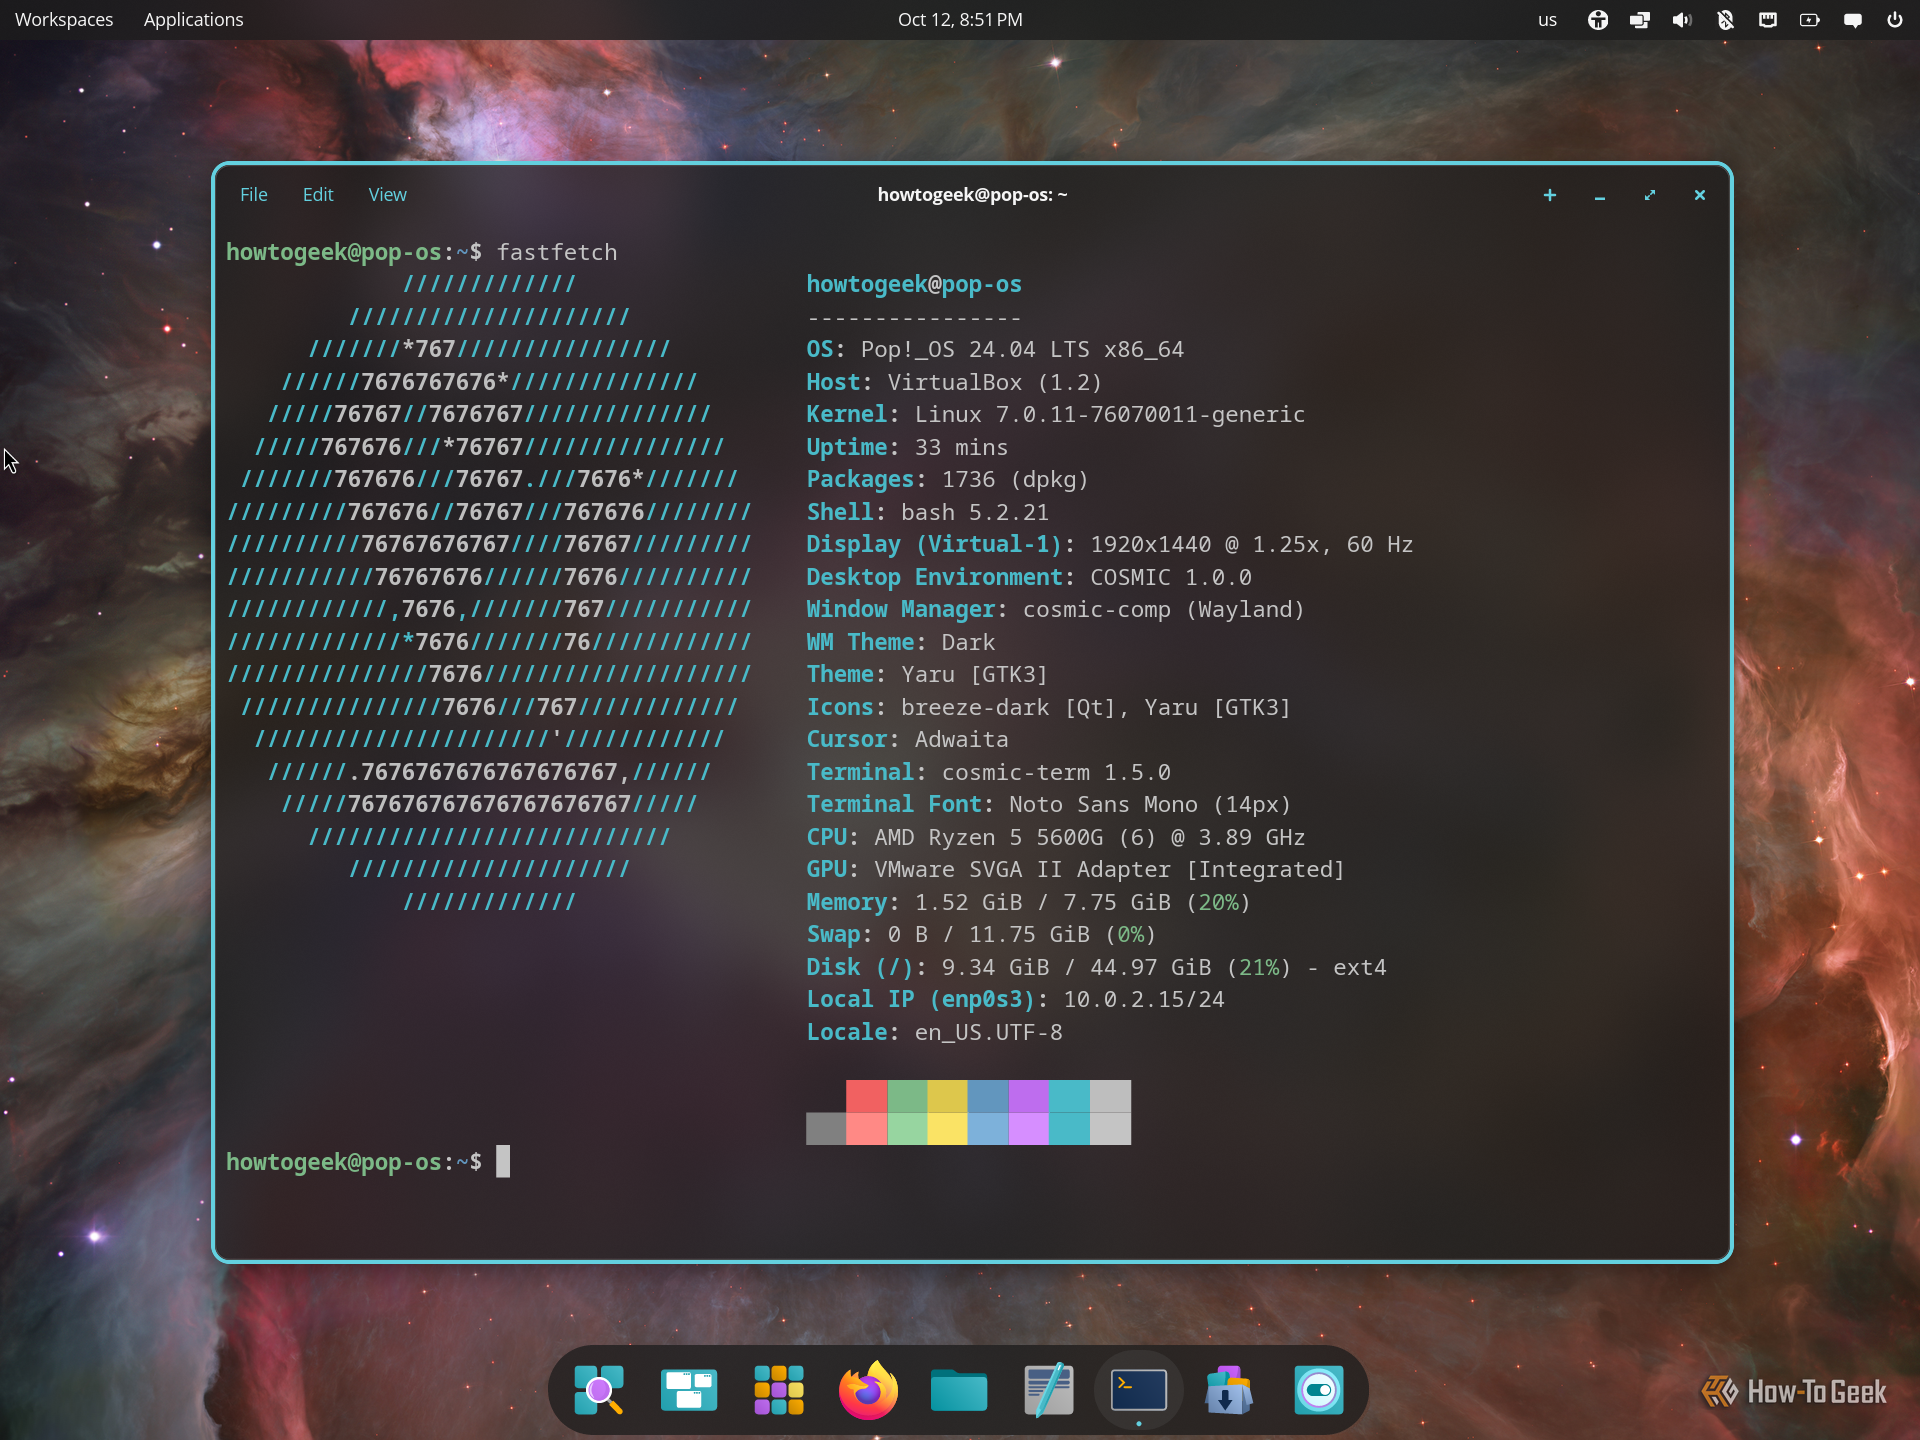Click the cyan swatch in the fastfetch palette
Viewport: 1920px width, 1440px height.
(x=1069, y=1096)
